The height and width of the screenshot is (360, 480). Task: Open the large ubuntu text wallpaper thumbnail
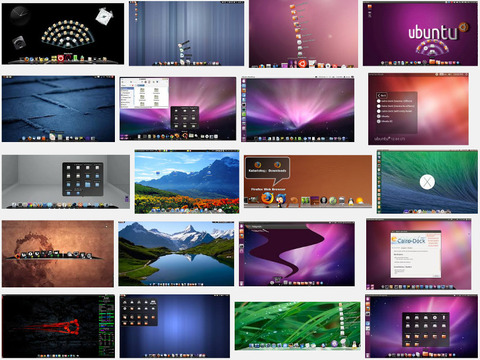click(x=420, y=34)
